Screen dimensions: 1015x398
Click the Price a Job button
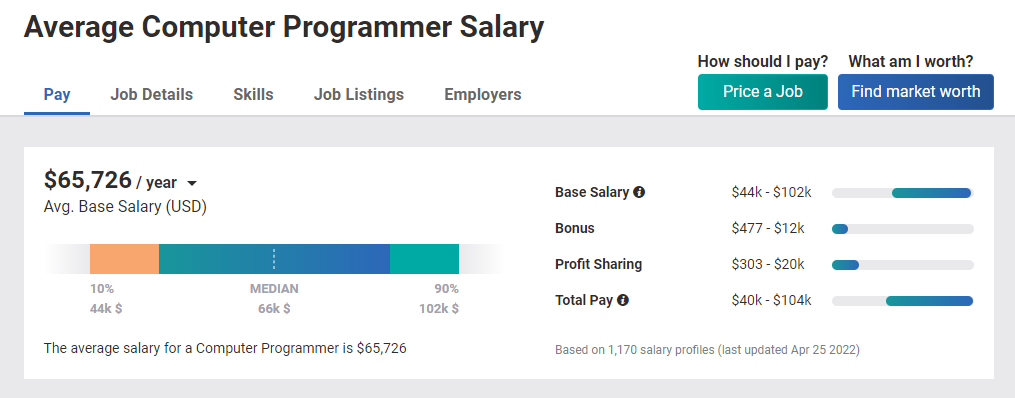pyautogui.click(x=763, y=92)
